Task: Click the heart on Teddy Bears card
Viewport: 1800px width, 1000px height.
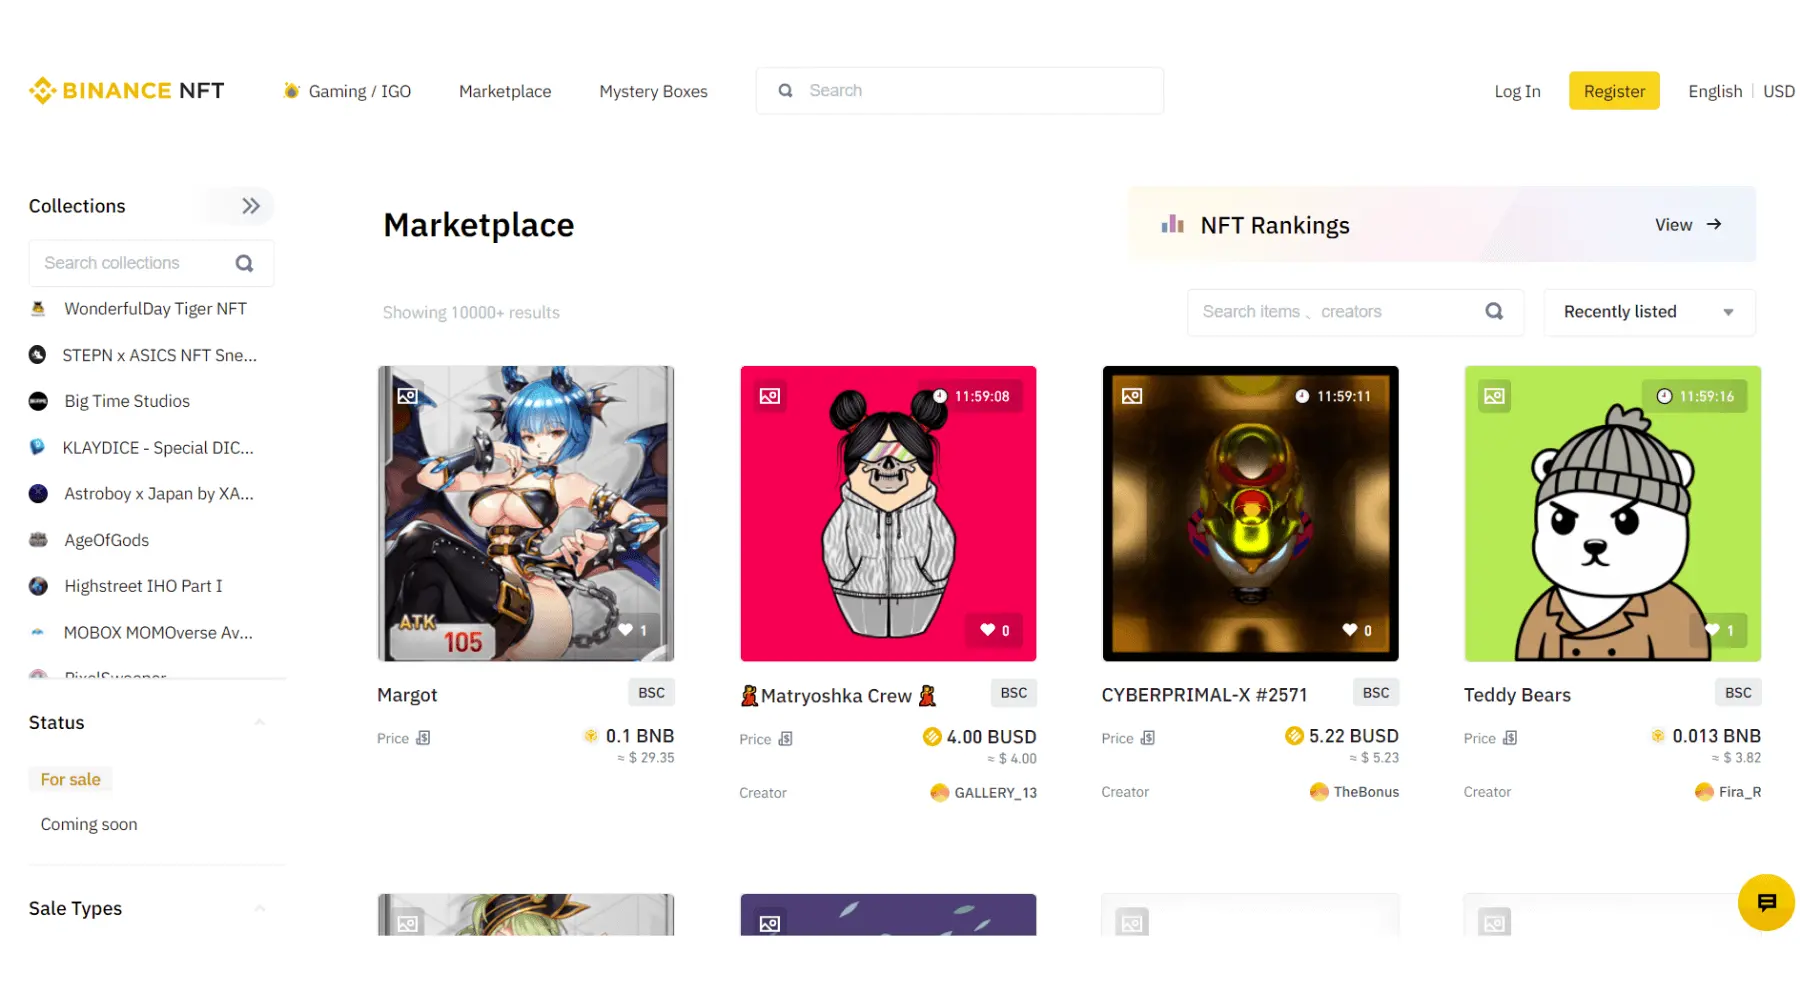Action: click(1713, 630)
